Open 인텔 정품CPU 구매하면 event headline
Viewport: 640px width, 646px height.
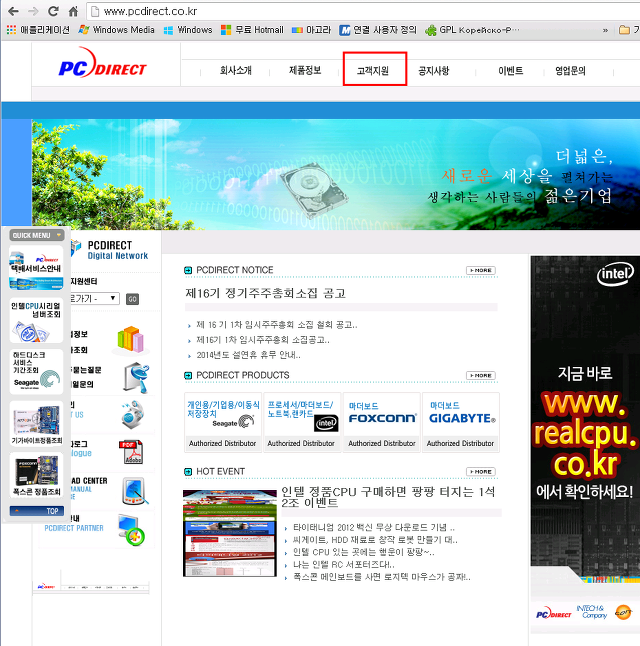click(388, 497)
